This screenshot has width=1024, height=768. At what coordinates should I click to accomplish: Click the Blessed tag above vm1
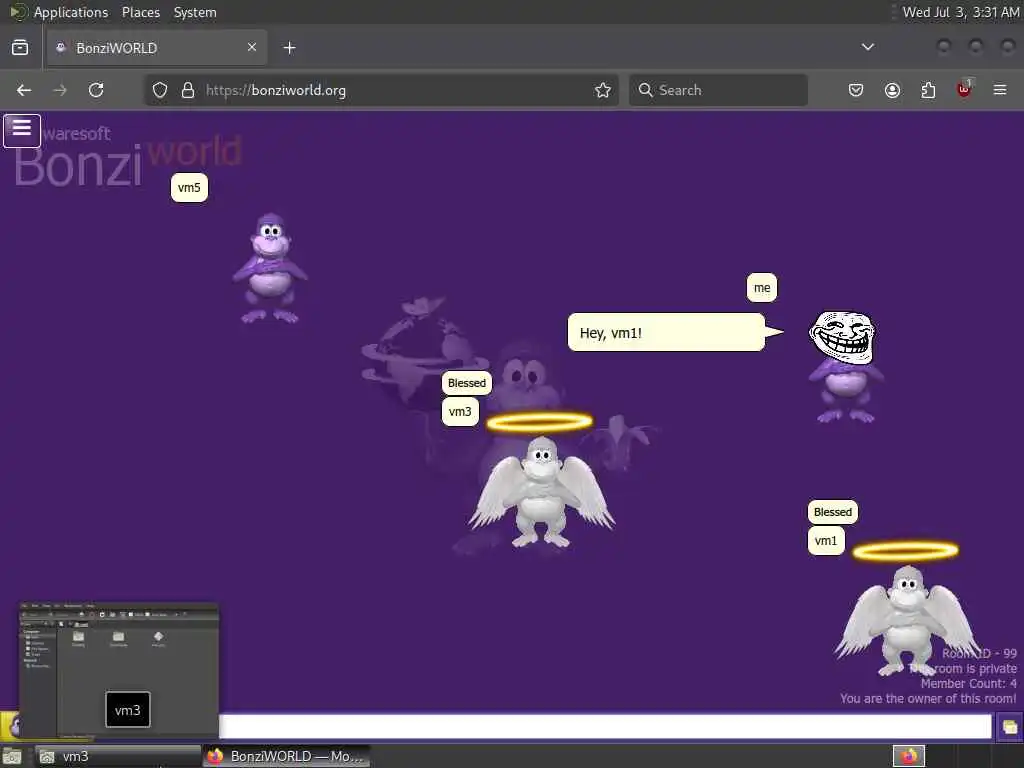833,512
